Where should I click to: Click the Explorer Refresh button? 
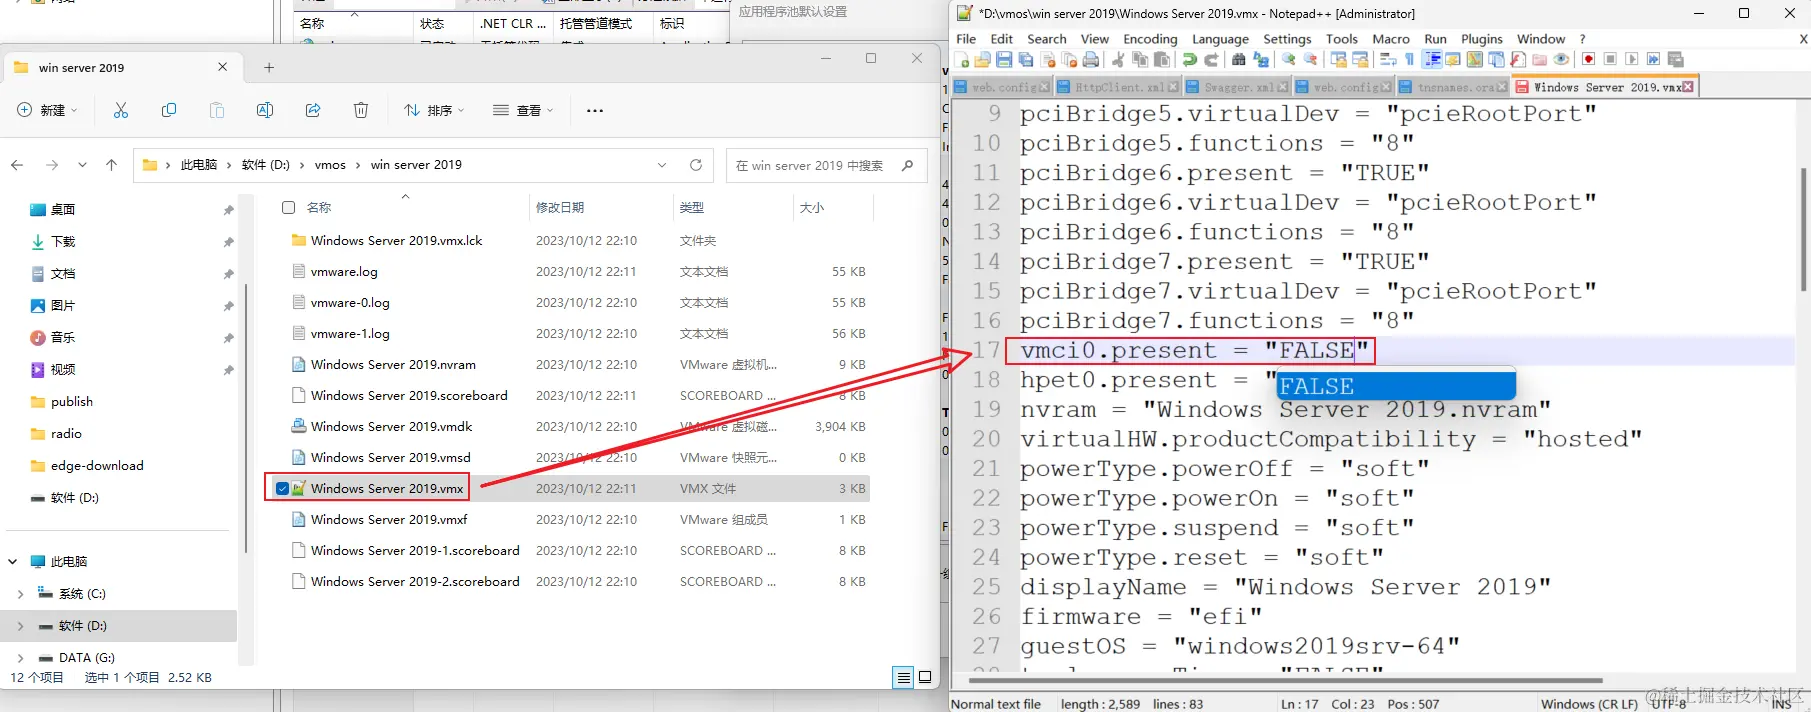pos(696,165)
